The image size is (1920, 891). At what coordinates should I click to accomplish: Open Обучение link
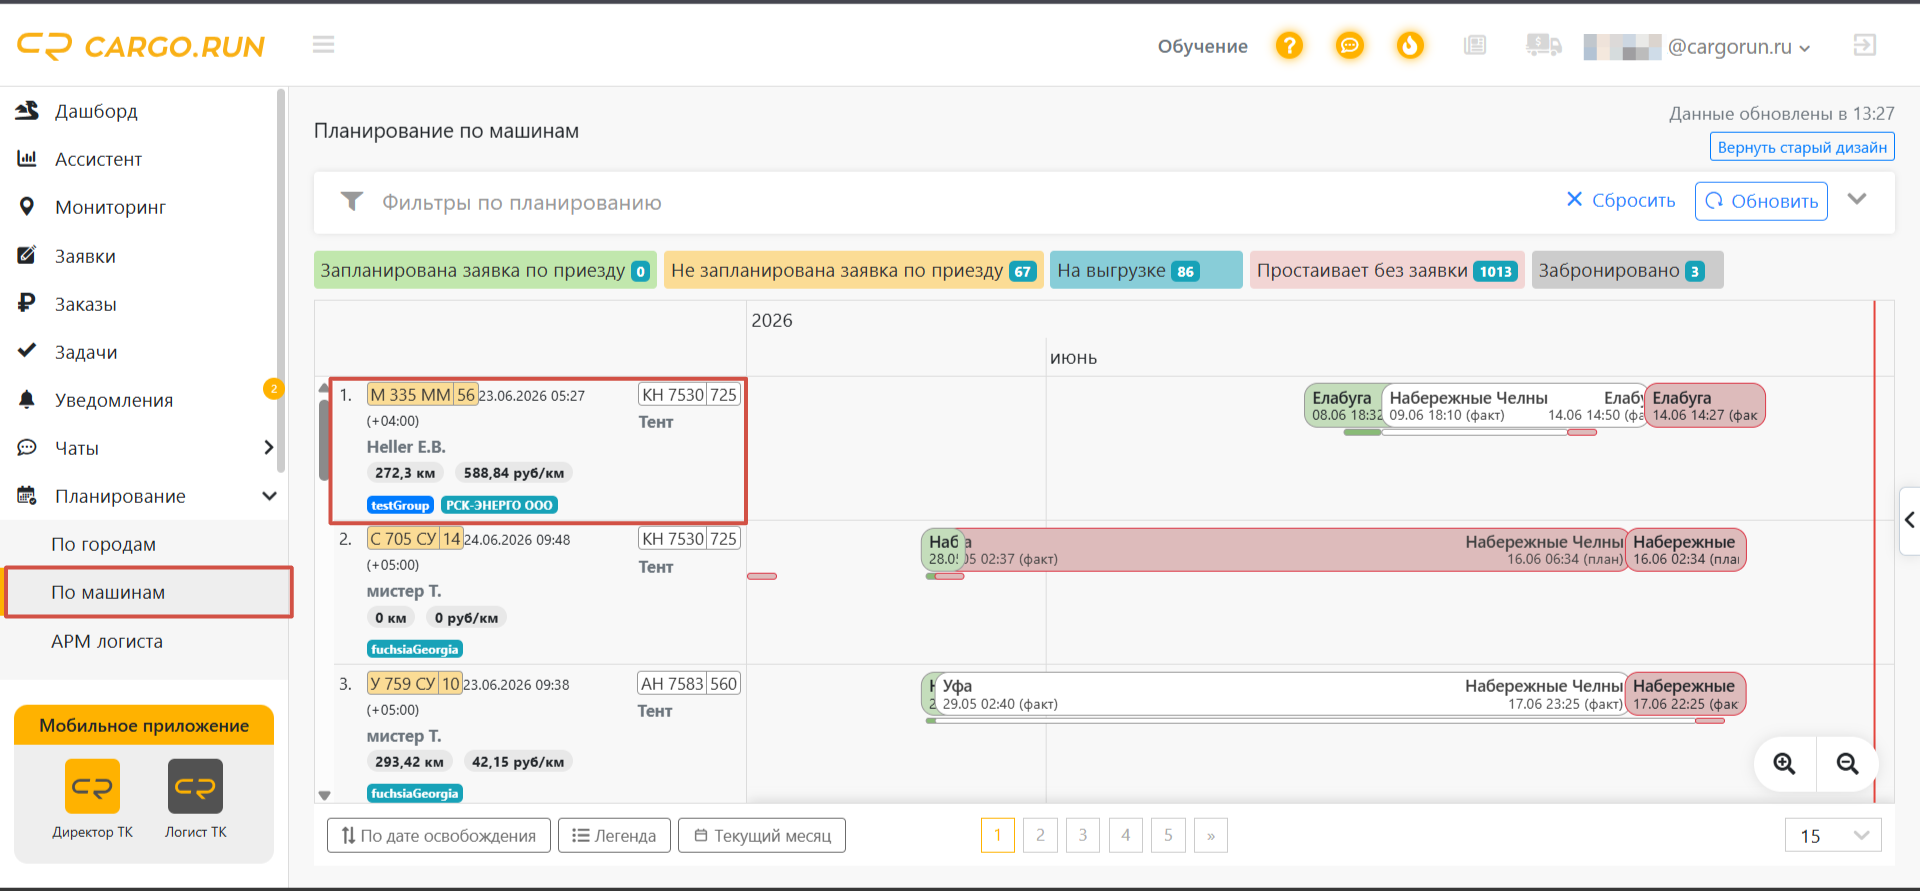pyautogui.click(x=1202, y=46)
